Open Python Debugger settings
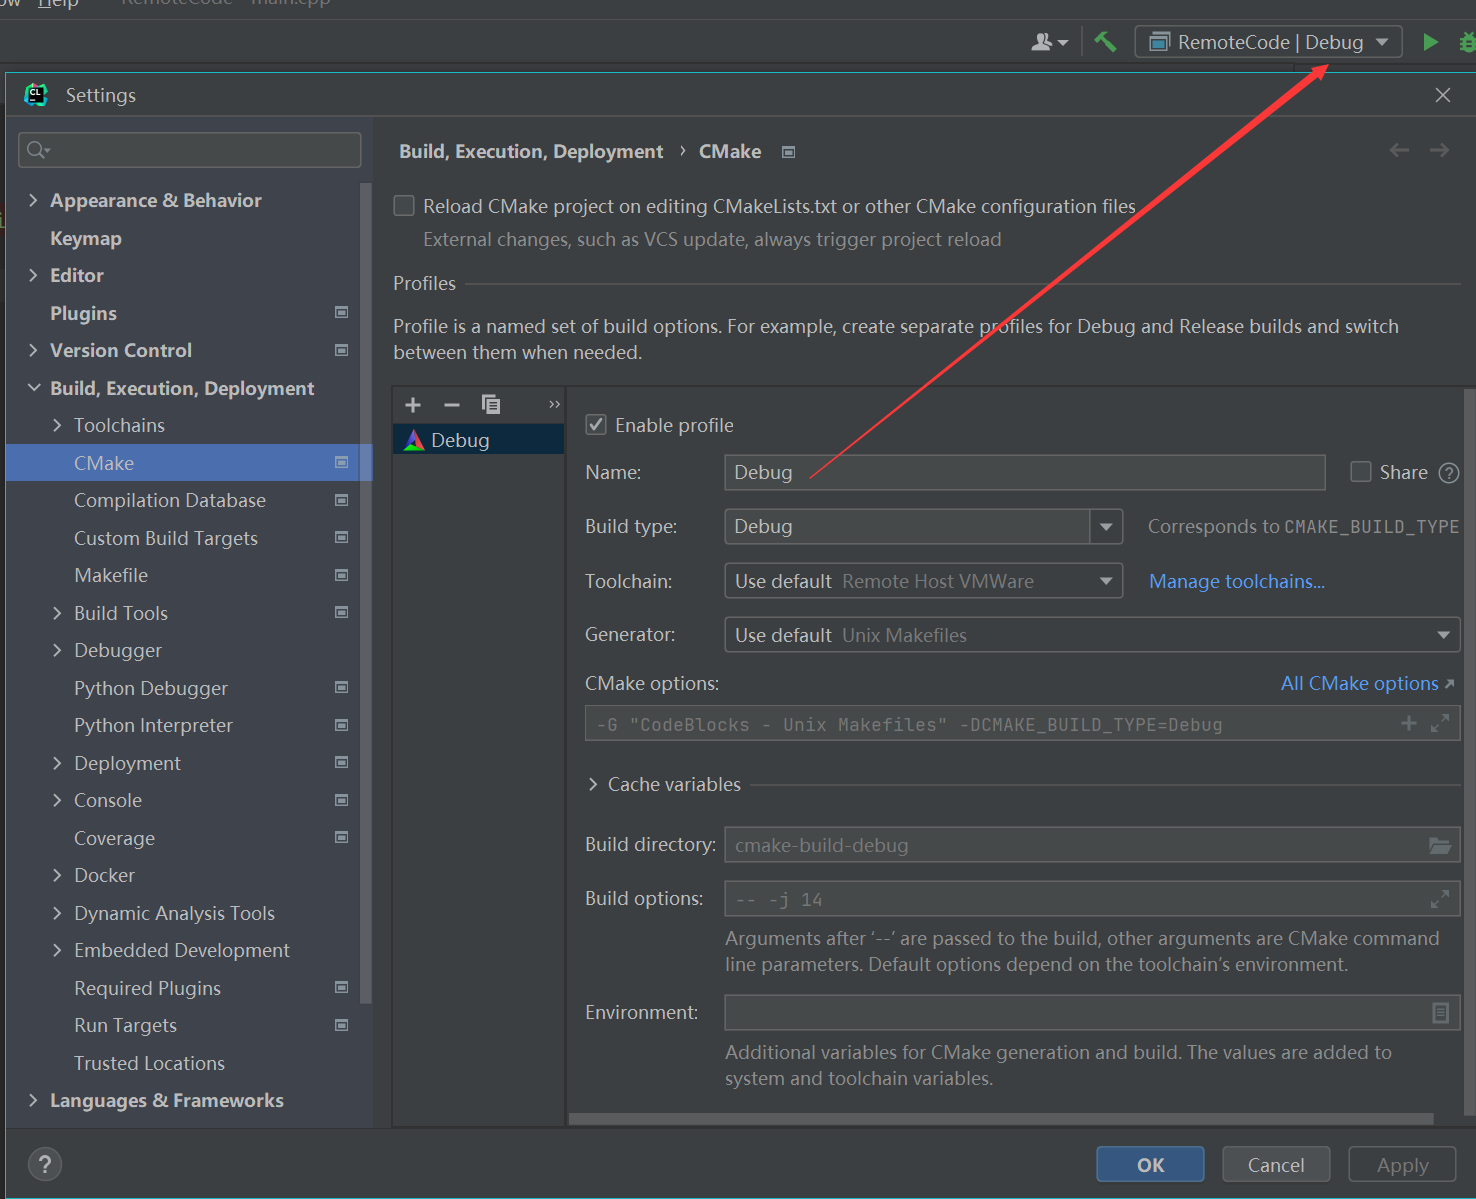The image size is (1476, 1199). [151, 688]
